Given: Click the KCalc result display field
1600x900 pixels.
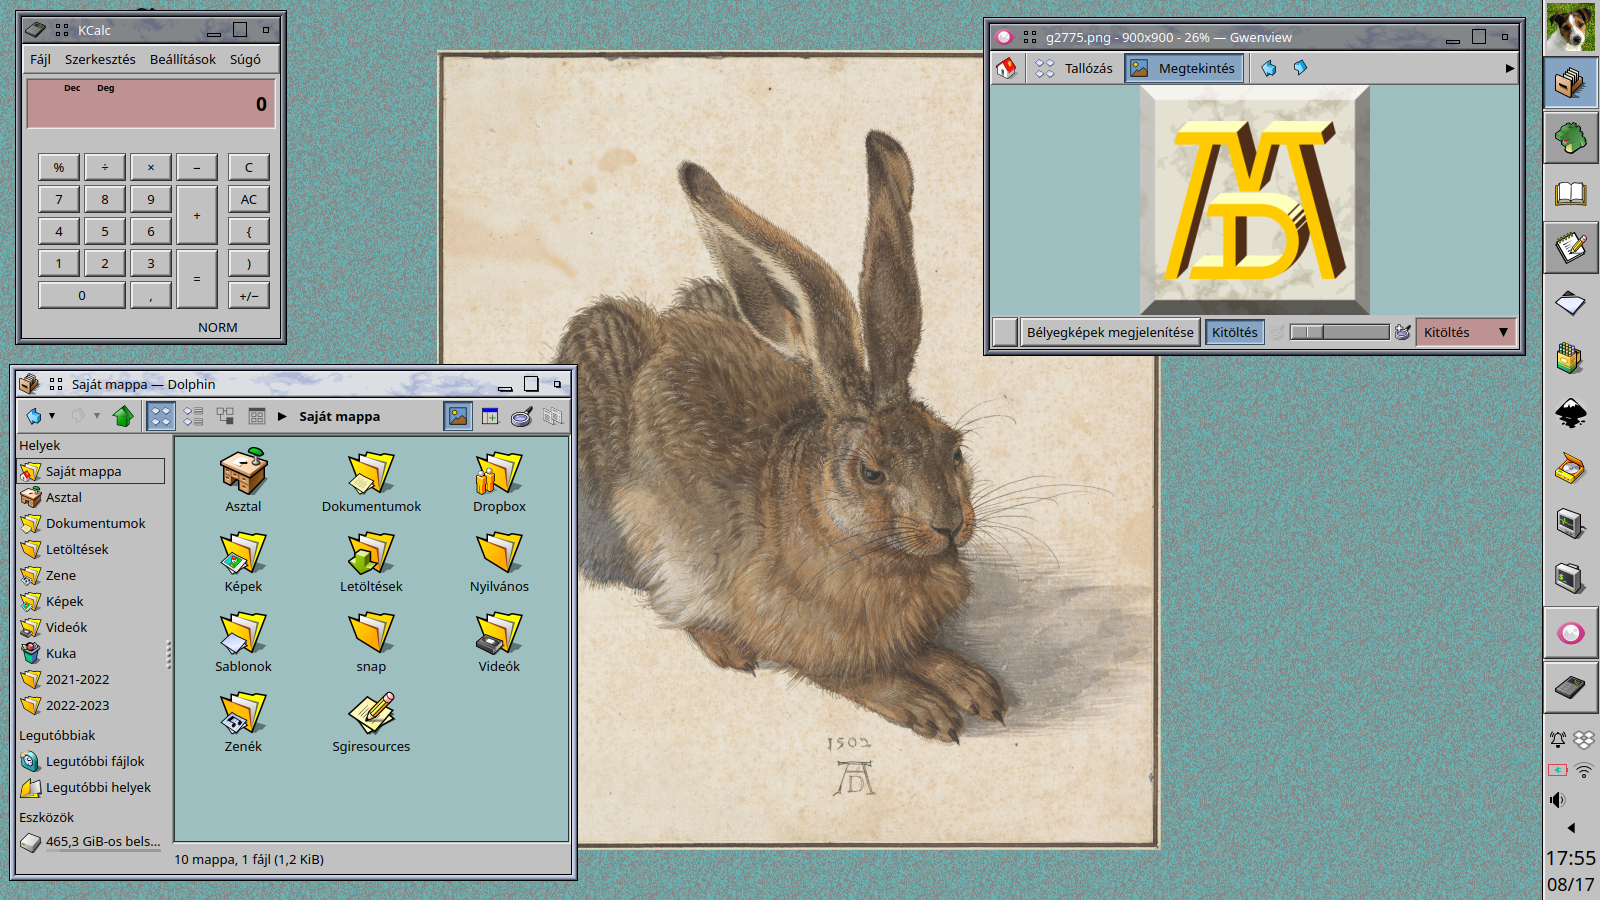Looking at the screenshot, I should (x=151, y=103).
